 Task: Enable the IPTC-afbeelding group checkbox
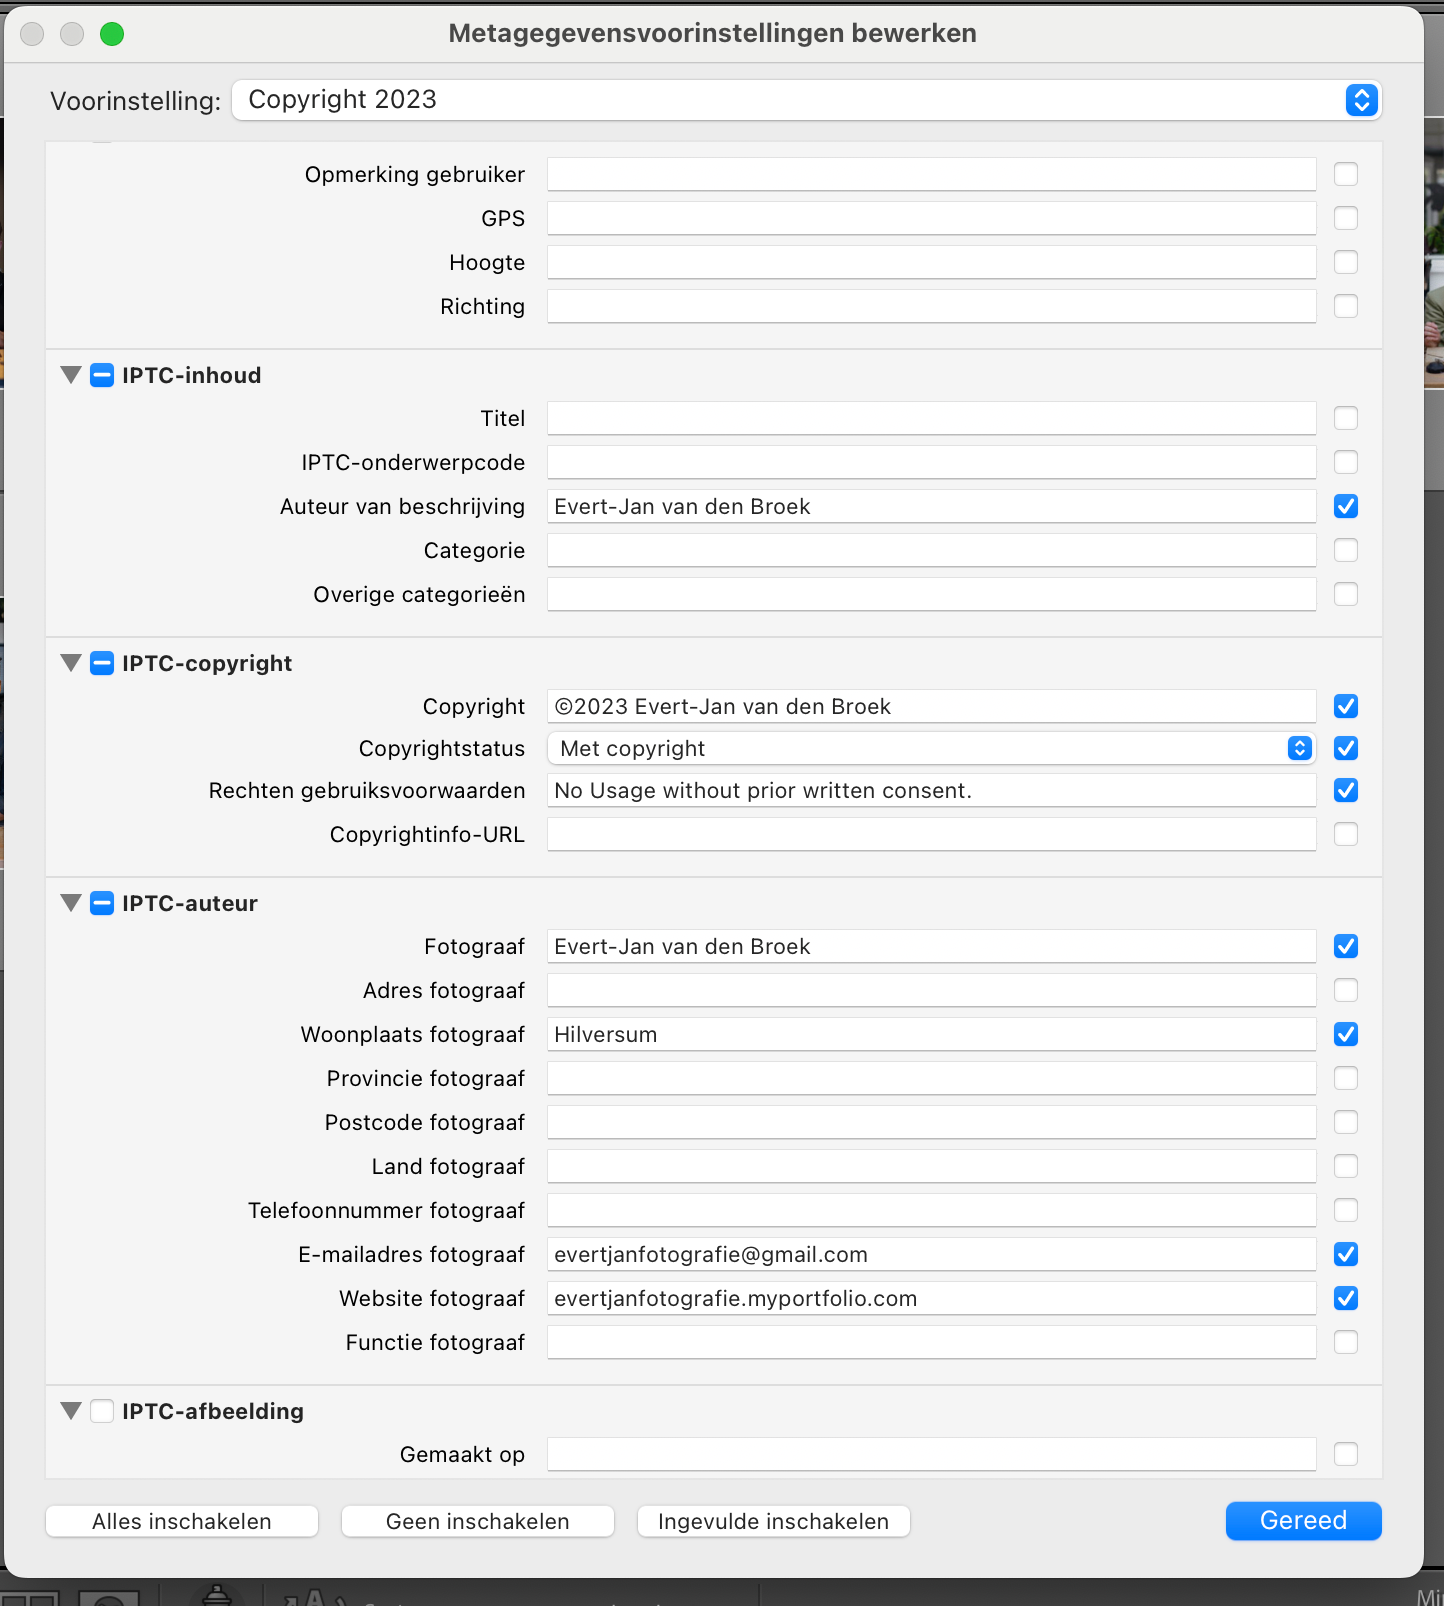click(102, 1411)
